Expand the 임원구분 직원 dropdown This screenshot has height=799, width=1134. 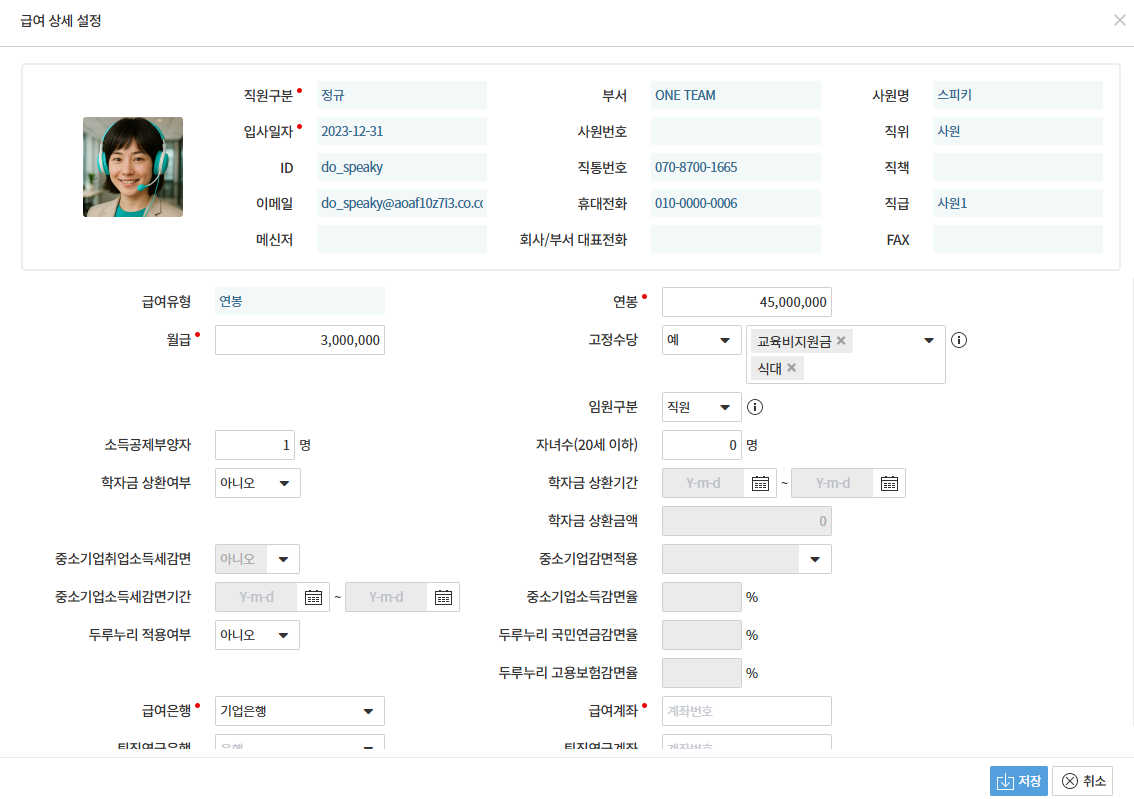[701, 407]
